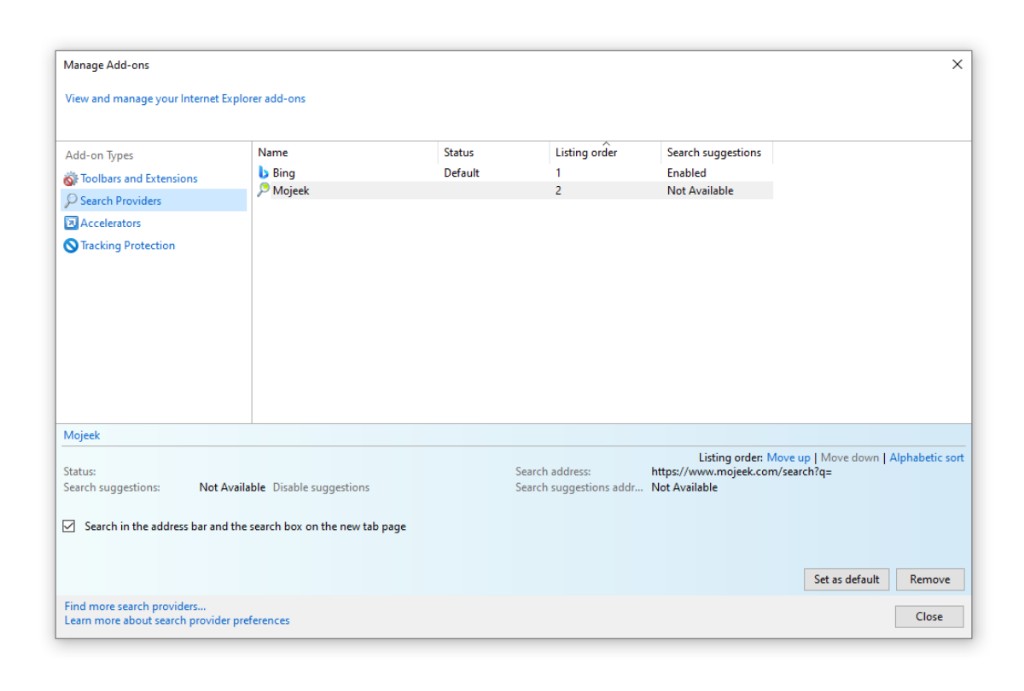
Task: Switch to Accelerators add-on type
Action: click(x=110, y=223)
